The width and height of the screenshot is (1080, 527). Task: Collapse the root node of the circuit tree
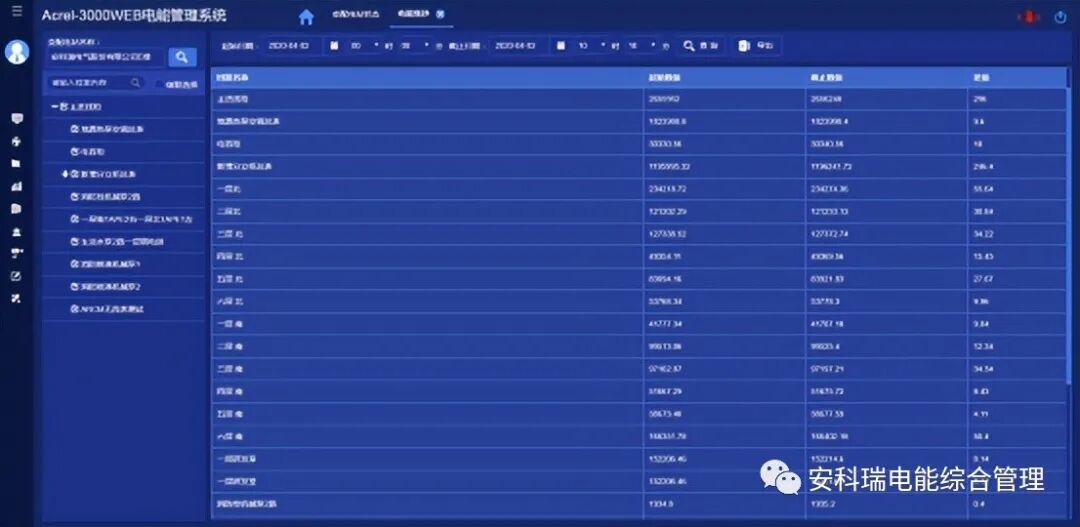pos(55,107)
